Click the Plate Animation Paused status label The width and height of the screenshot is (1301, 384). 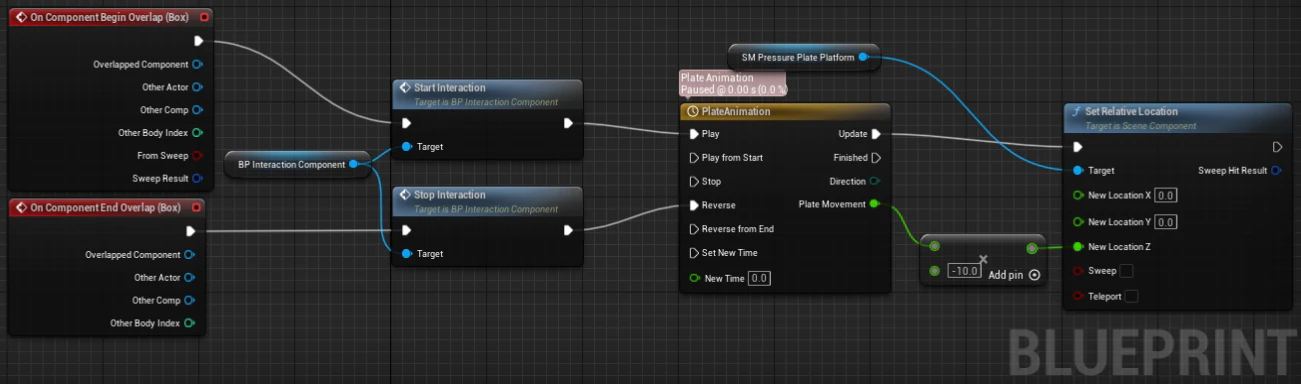coord(733,83)
